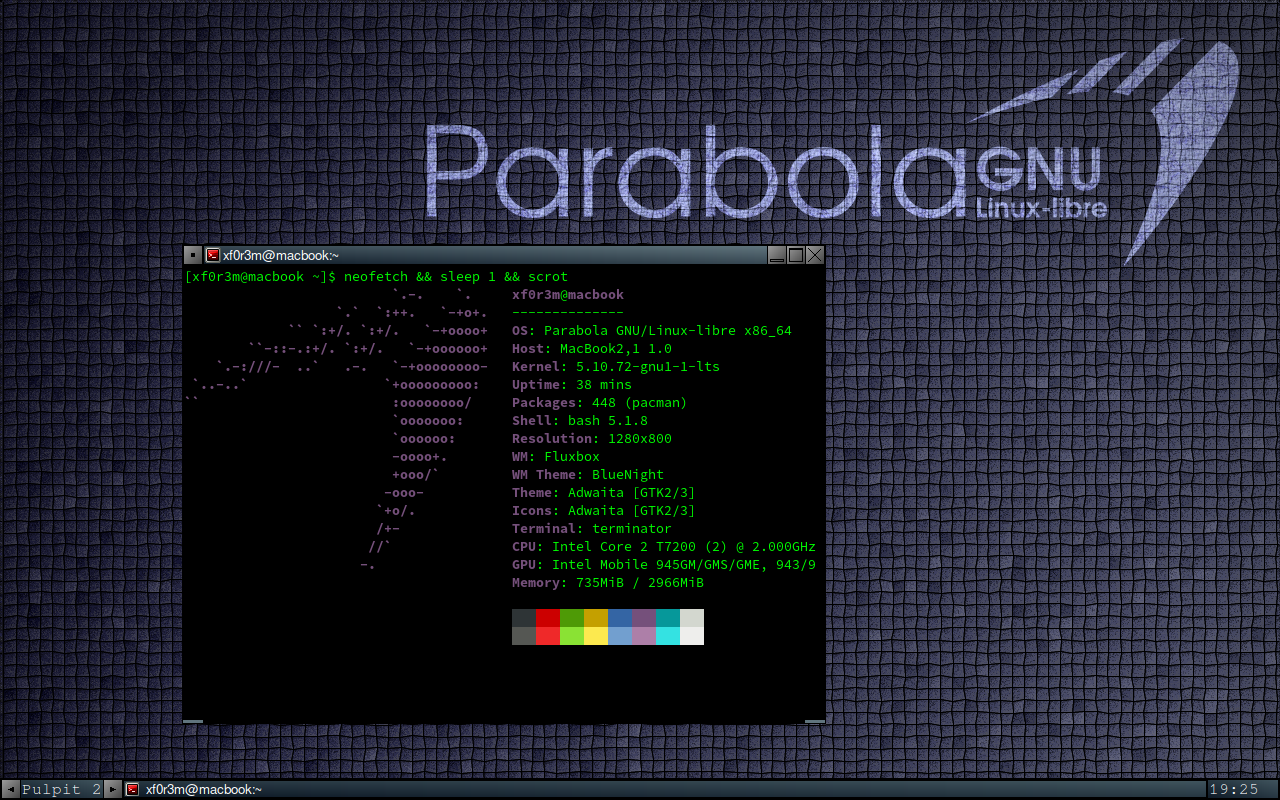Click the bright green color block
1280x800 pixels.
click(x=571, y=636)
